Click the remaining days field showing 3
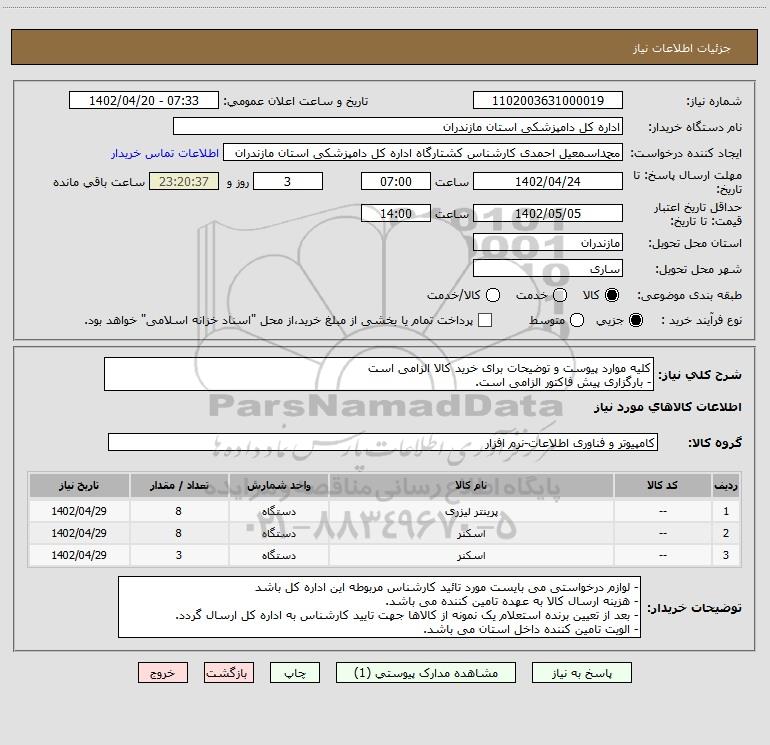Screen dimensions: 770x745 [288, 181]
